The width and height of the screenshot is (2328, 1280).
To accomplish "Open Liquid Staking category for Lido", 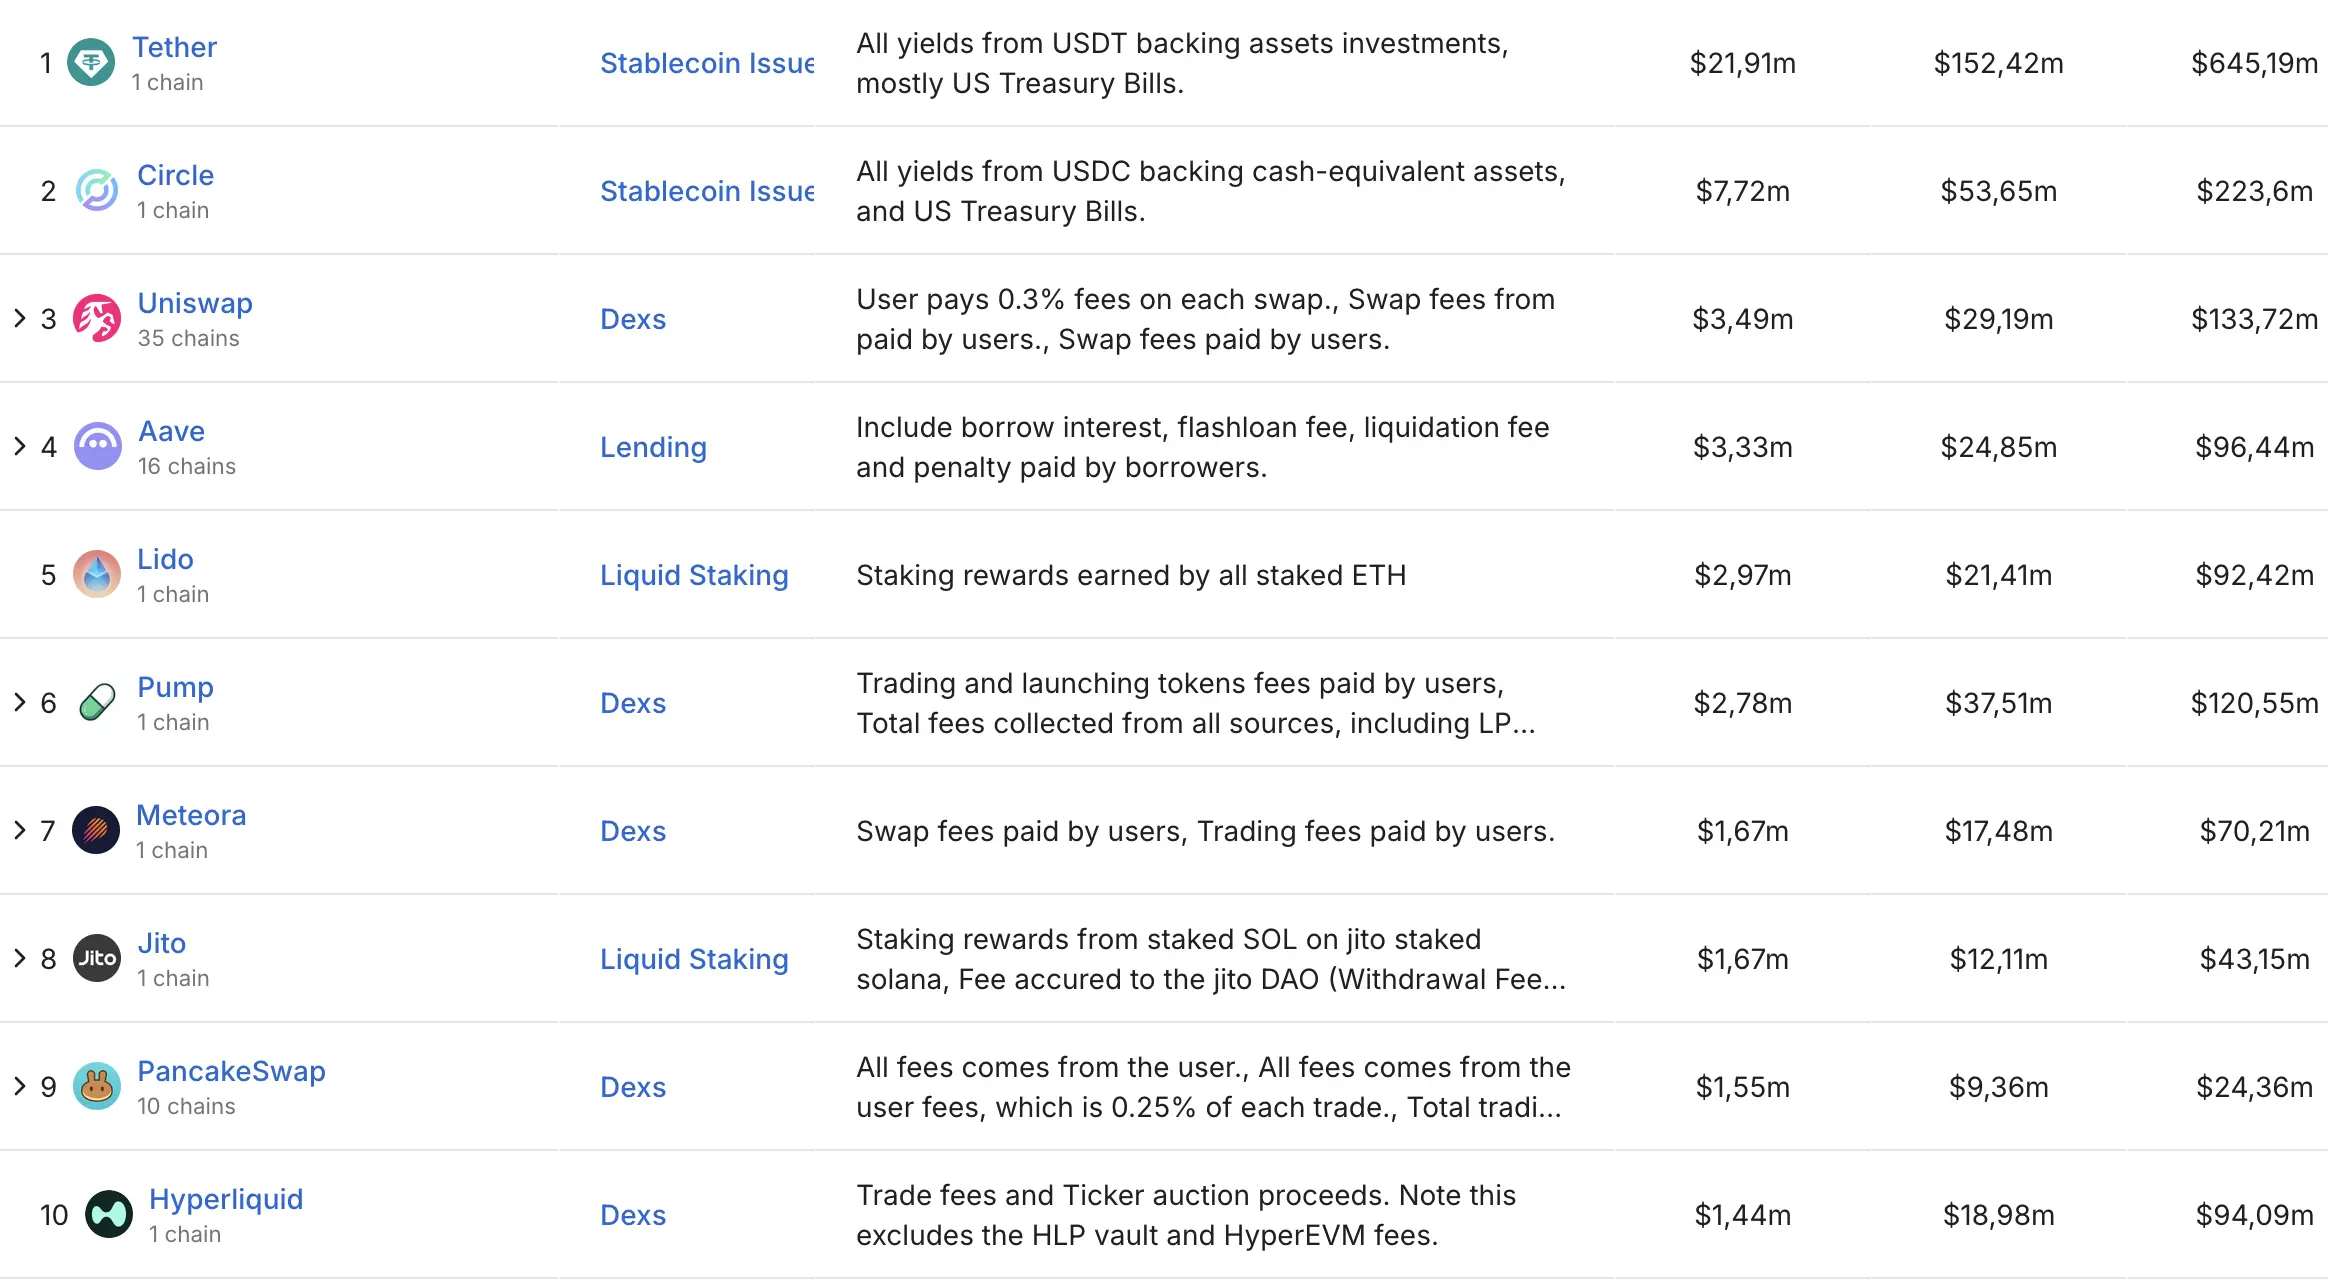I will coord(694,575).
